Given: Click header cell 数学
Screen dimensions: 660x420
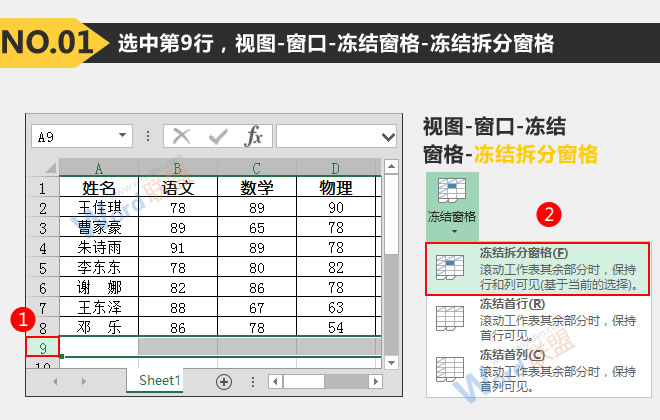Looking at the screenshot, I should tap(257, 188).
